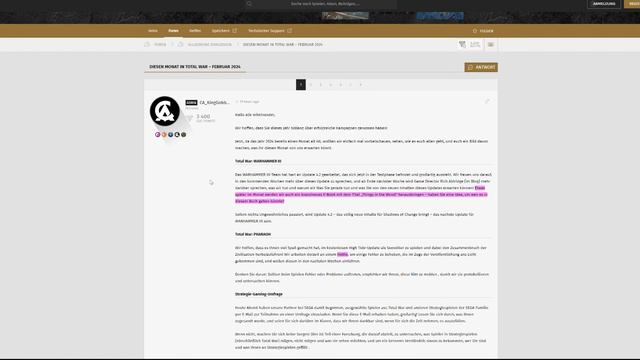Click the search magnifier icon in top bar

tap(249, 4)
